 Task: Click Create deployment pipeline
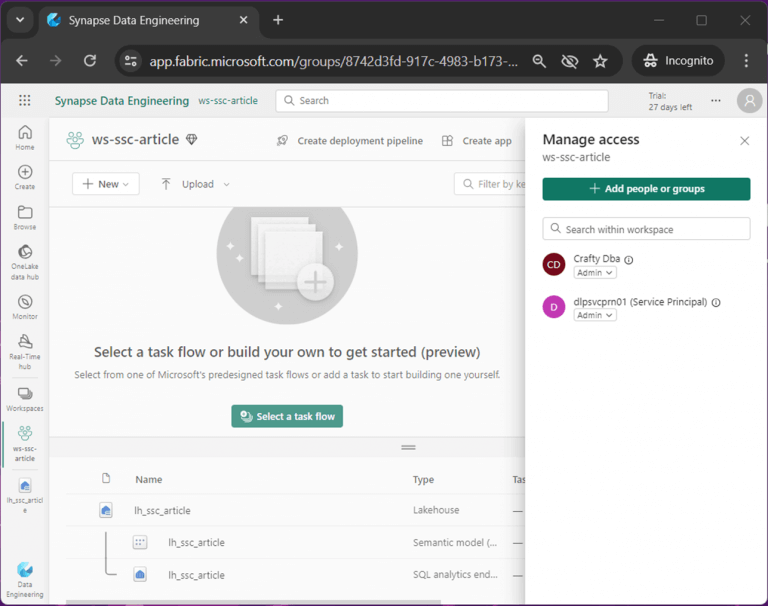tap(350, 141)
